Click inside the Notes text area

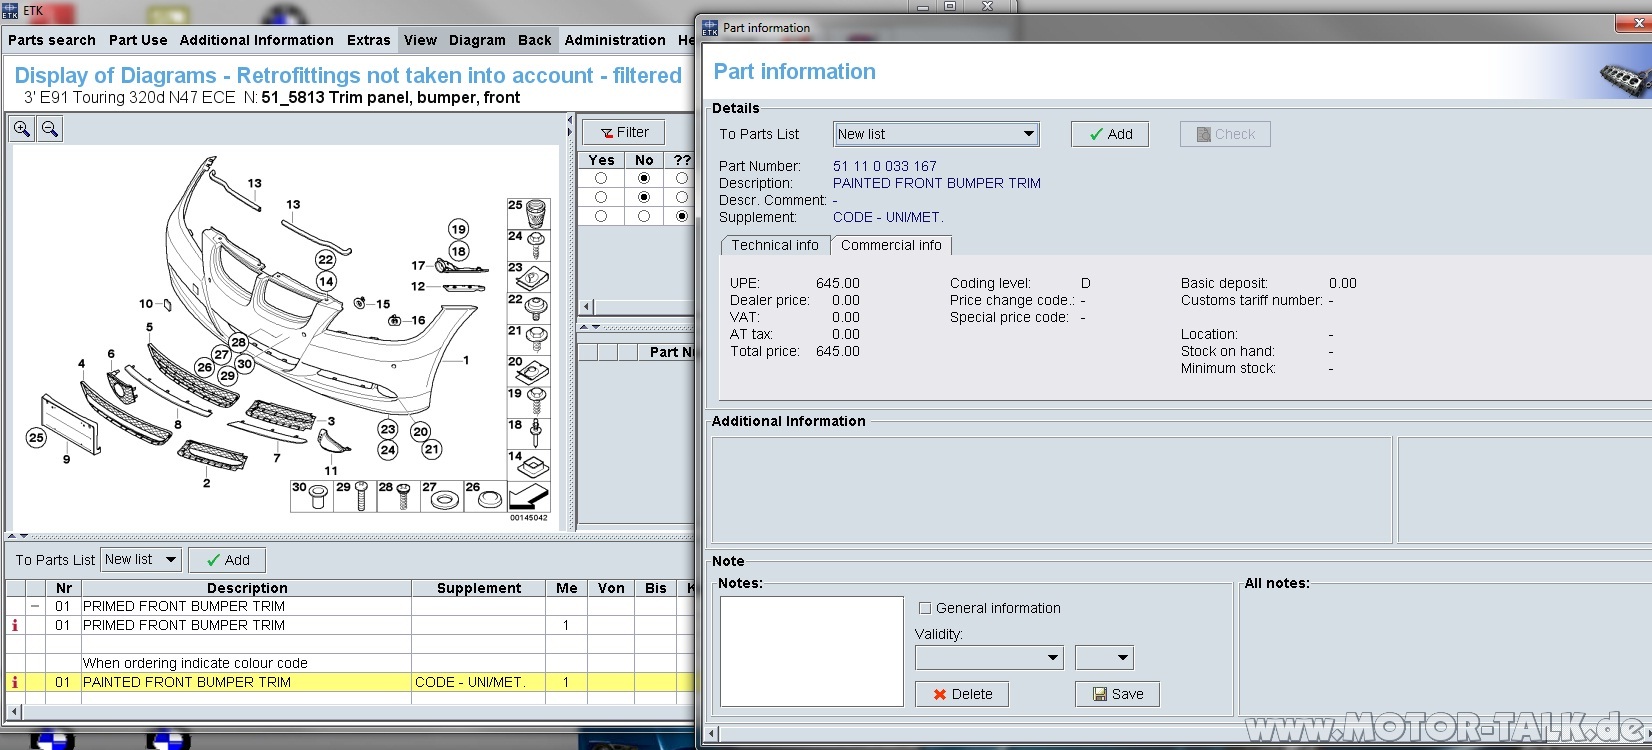coord(812,651)
